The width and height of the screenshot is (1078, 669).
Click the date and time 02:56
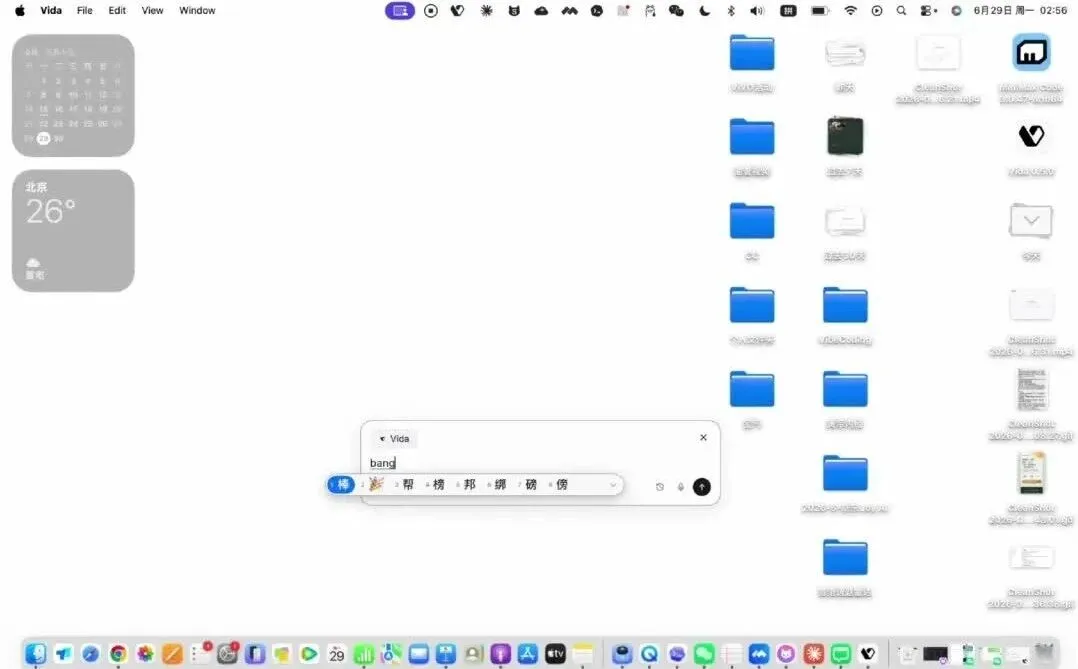tap(1020, 10)
